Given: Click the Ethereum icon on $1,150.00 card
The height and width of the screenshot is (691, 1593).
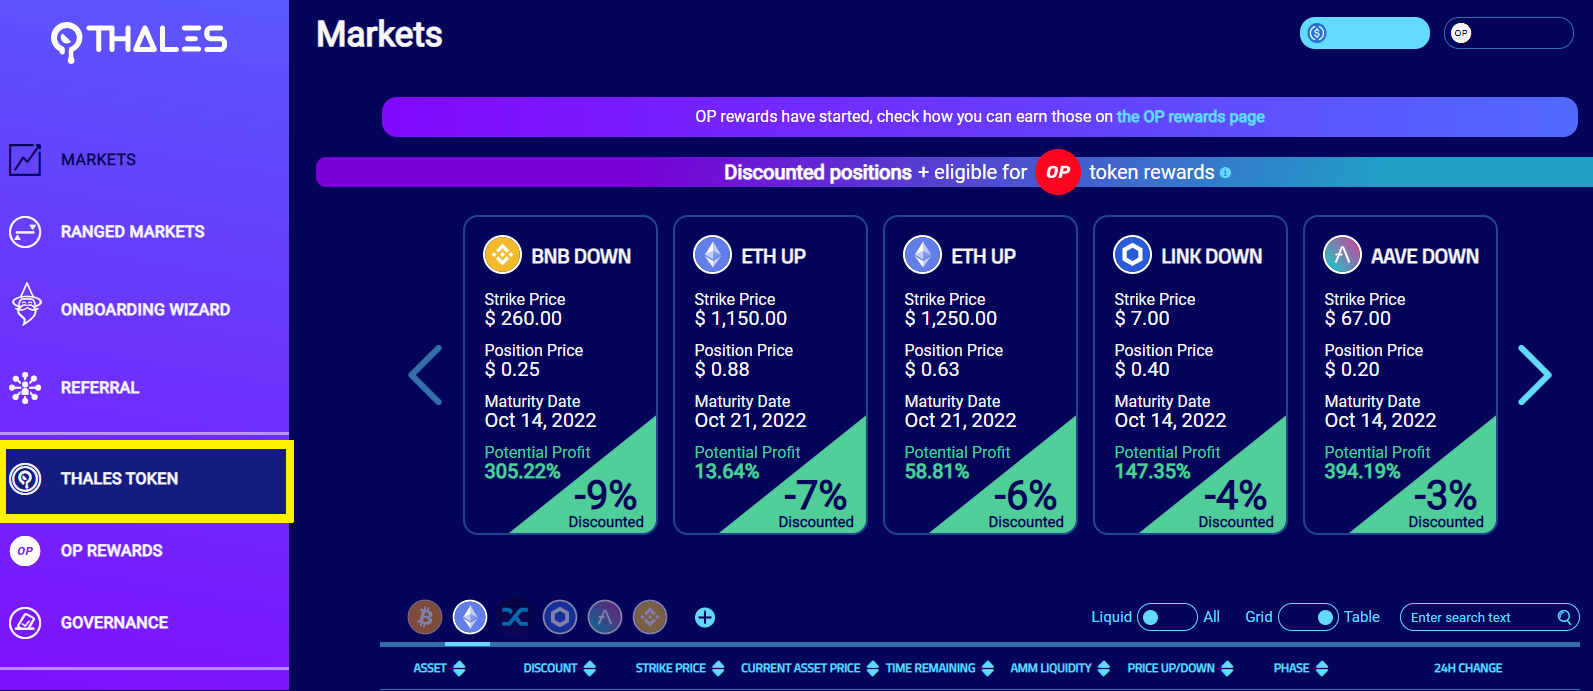Looking at the screenshot, I should coord(713,255).
